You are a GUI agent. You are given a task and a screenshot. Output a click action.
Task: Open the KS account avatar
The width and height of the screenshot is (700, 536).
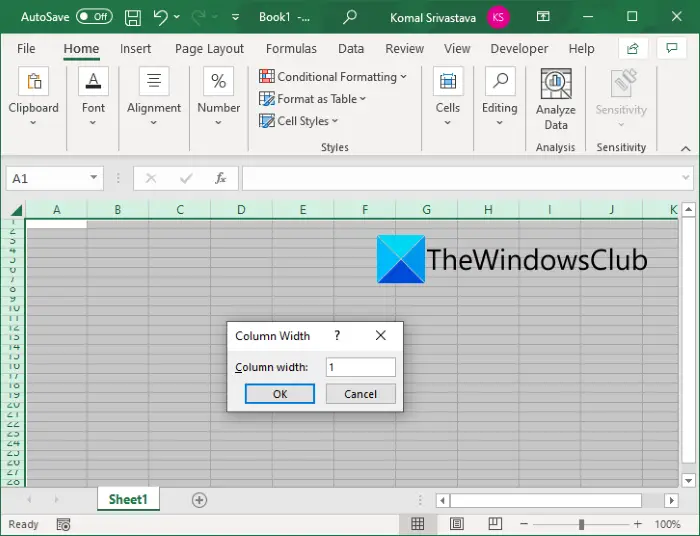click(x=498, y=17)
